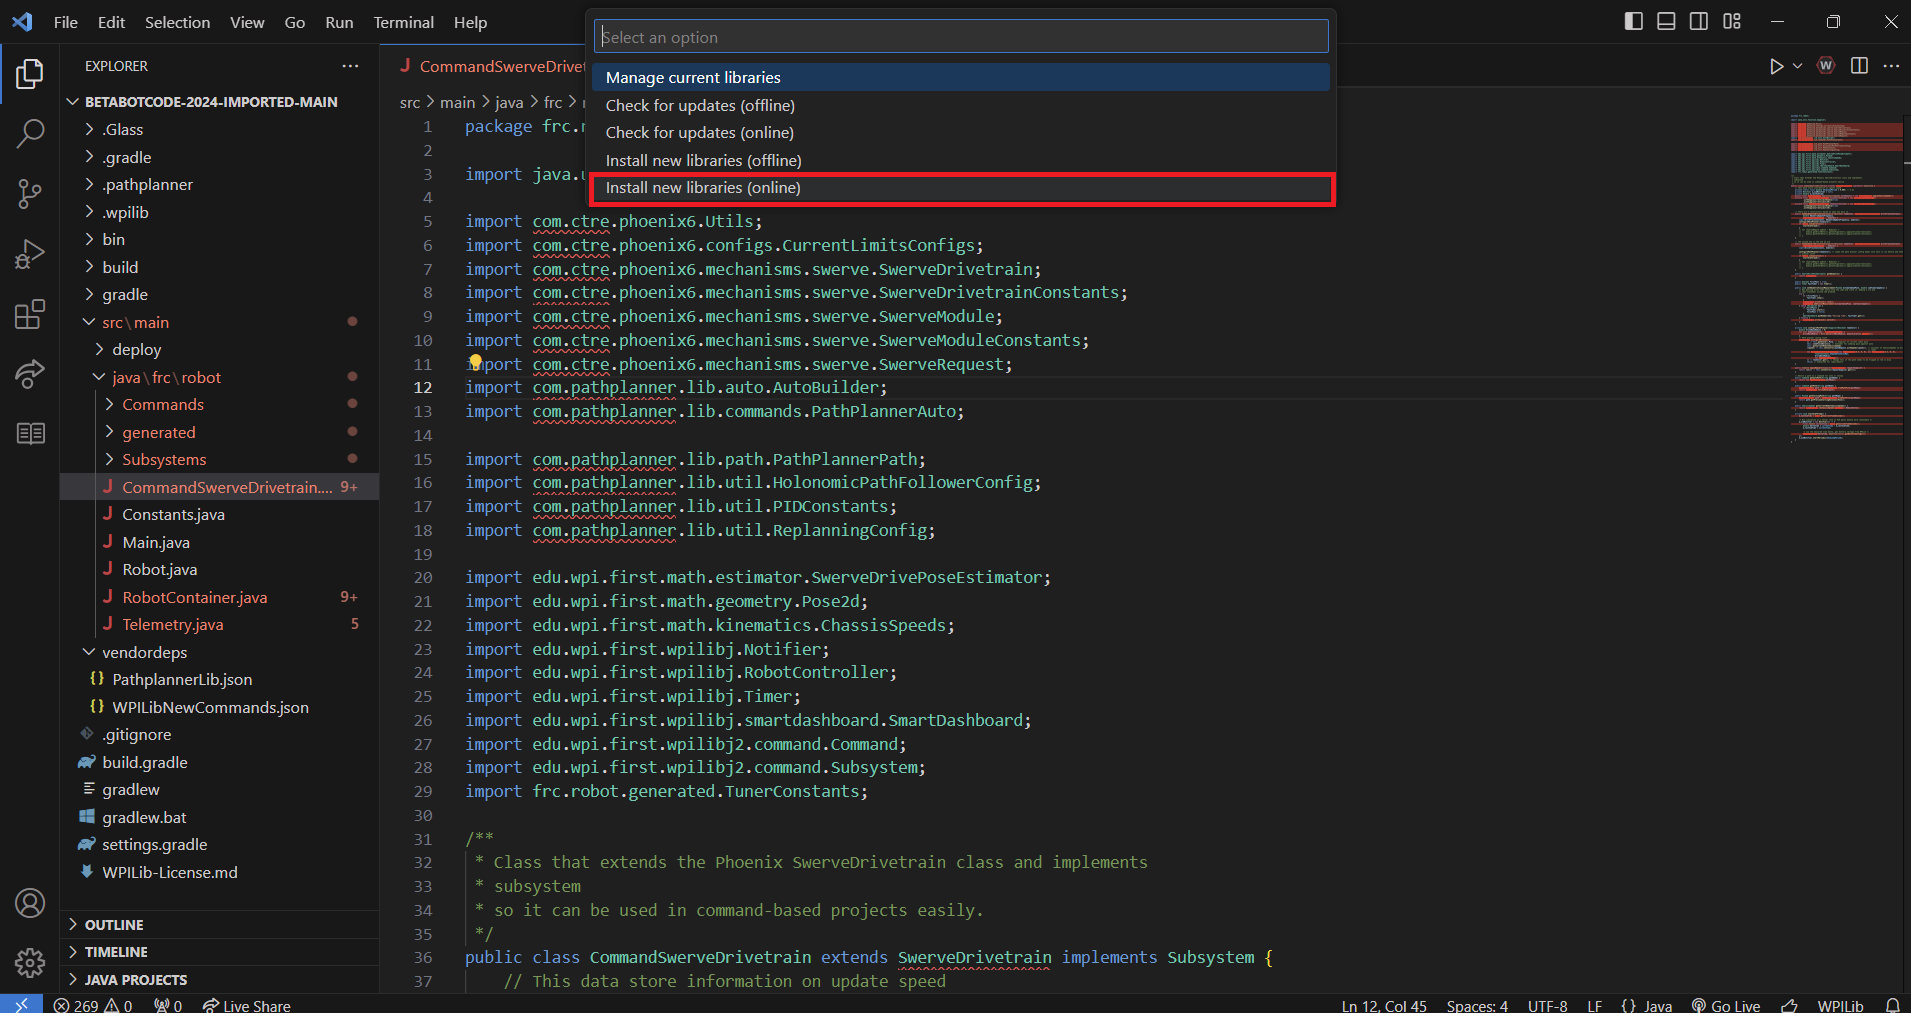Expand the OUTLINE section
Image resolution: width=1911 pixels, height=1013 pixels.
pos(220,924)
